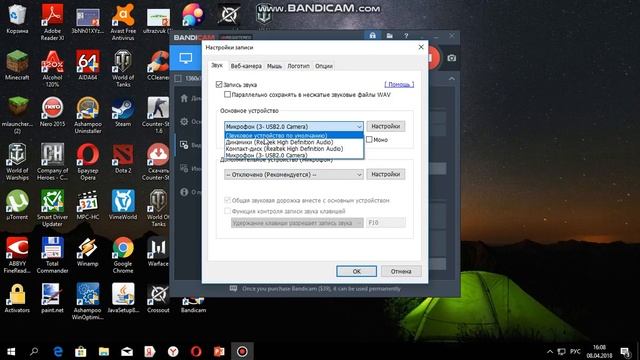640x360 pixels.
Task: Click the red Bandicam record button
Action: (x=433, y=58)
